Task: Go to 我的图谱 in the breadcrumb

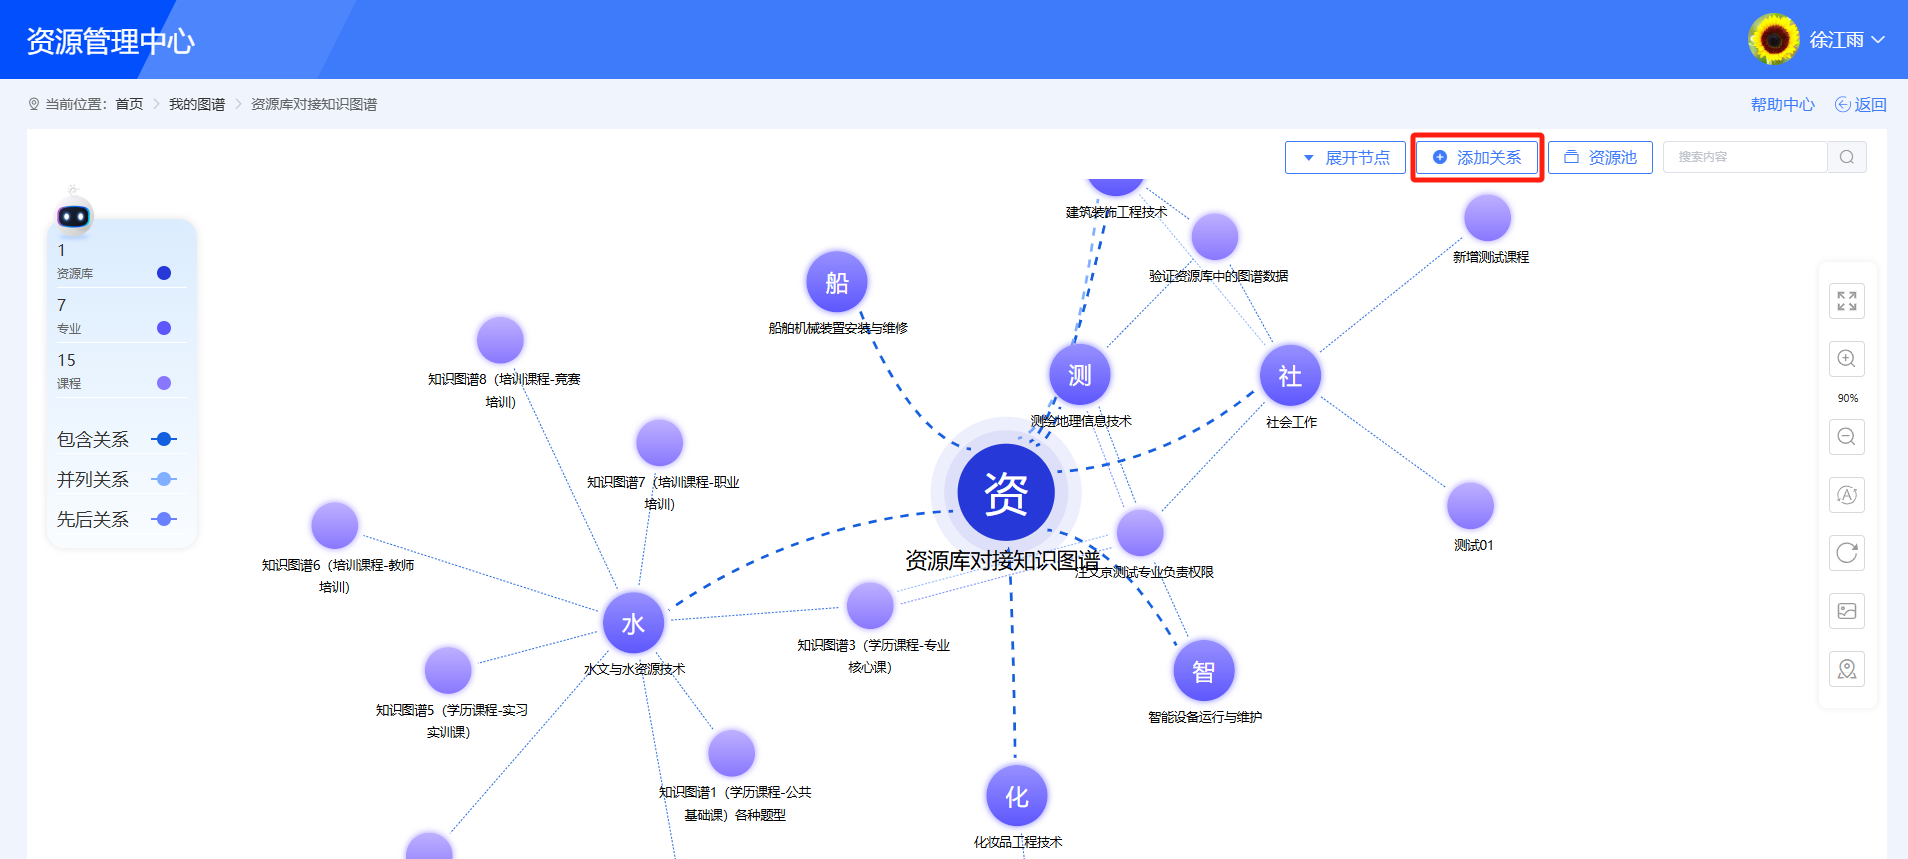Action: tap(197, 104)
